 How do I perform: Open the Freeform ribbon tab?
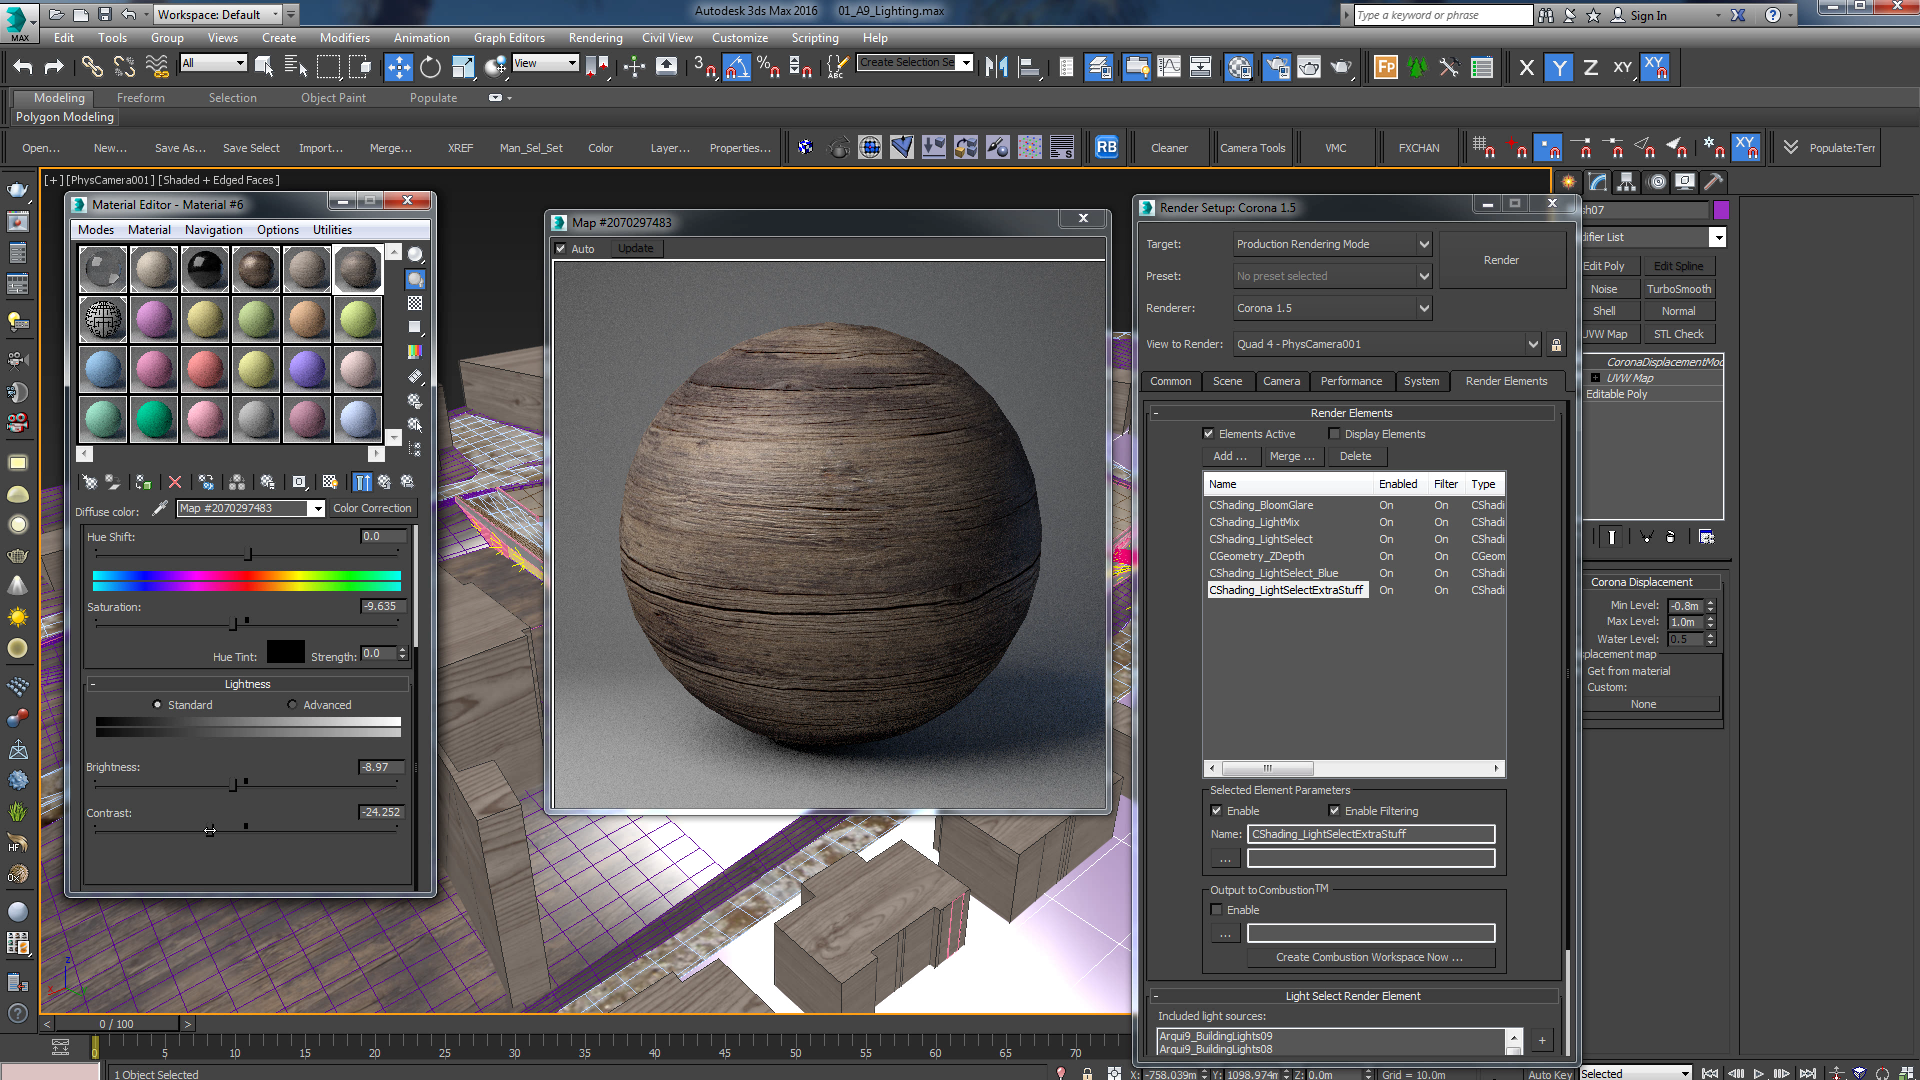click(140, 98)
